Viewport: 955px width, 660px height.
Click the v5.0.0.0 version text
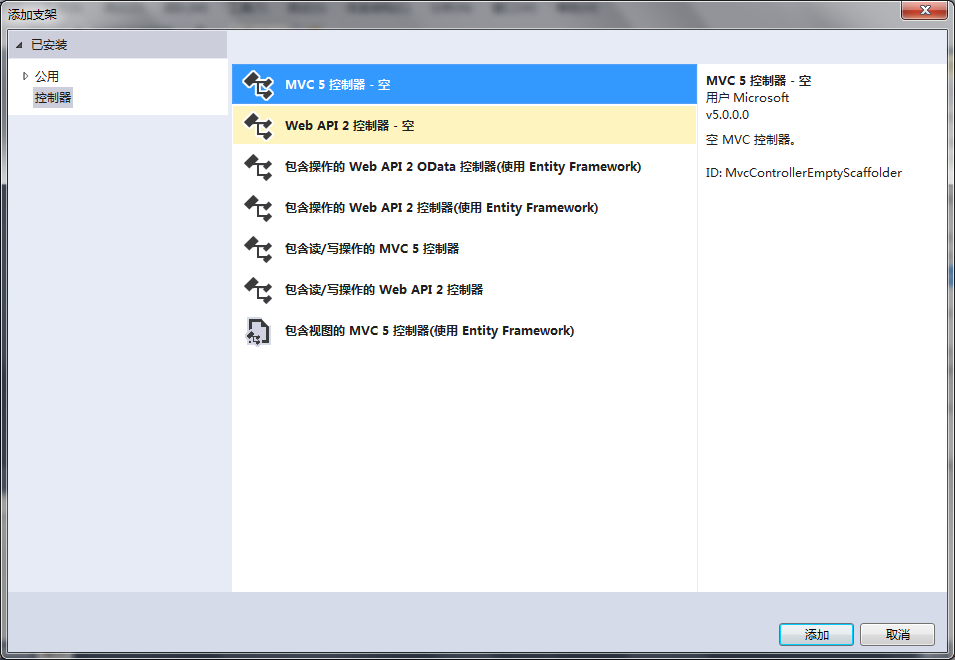pos(727,114)
